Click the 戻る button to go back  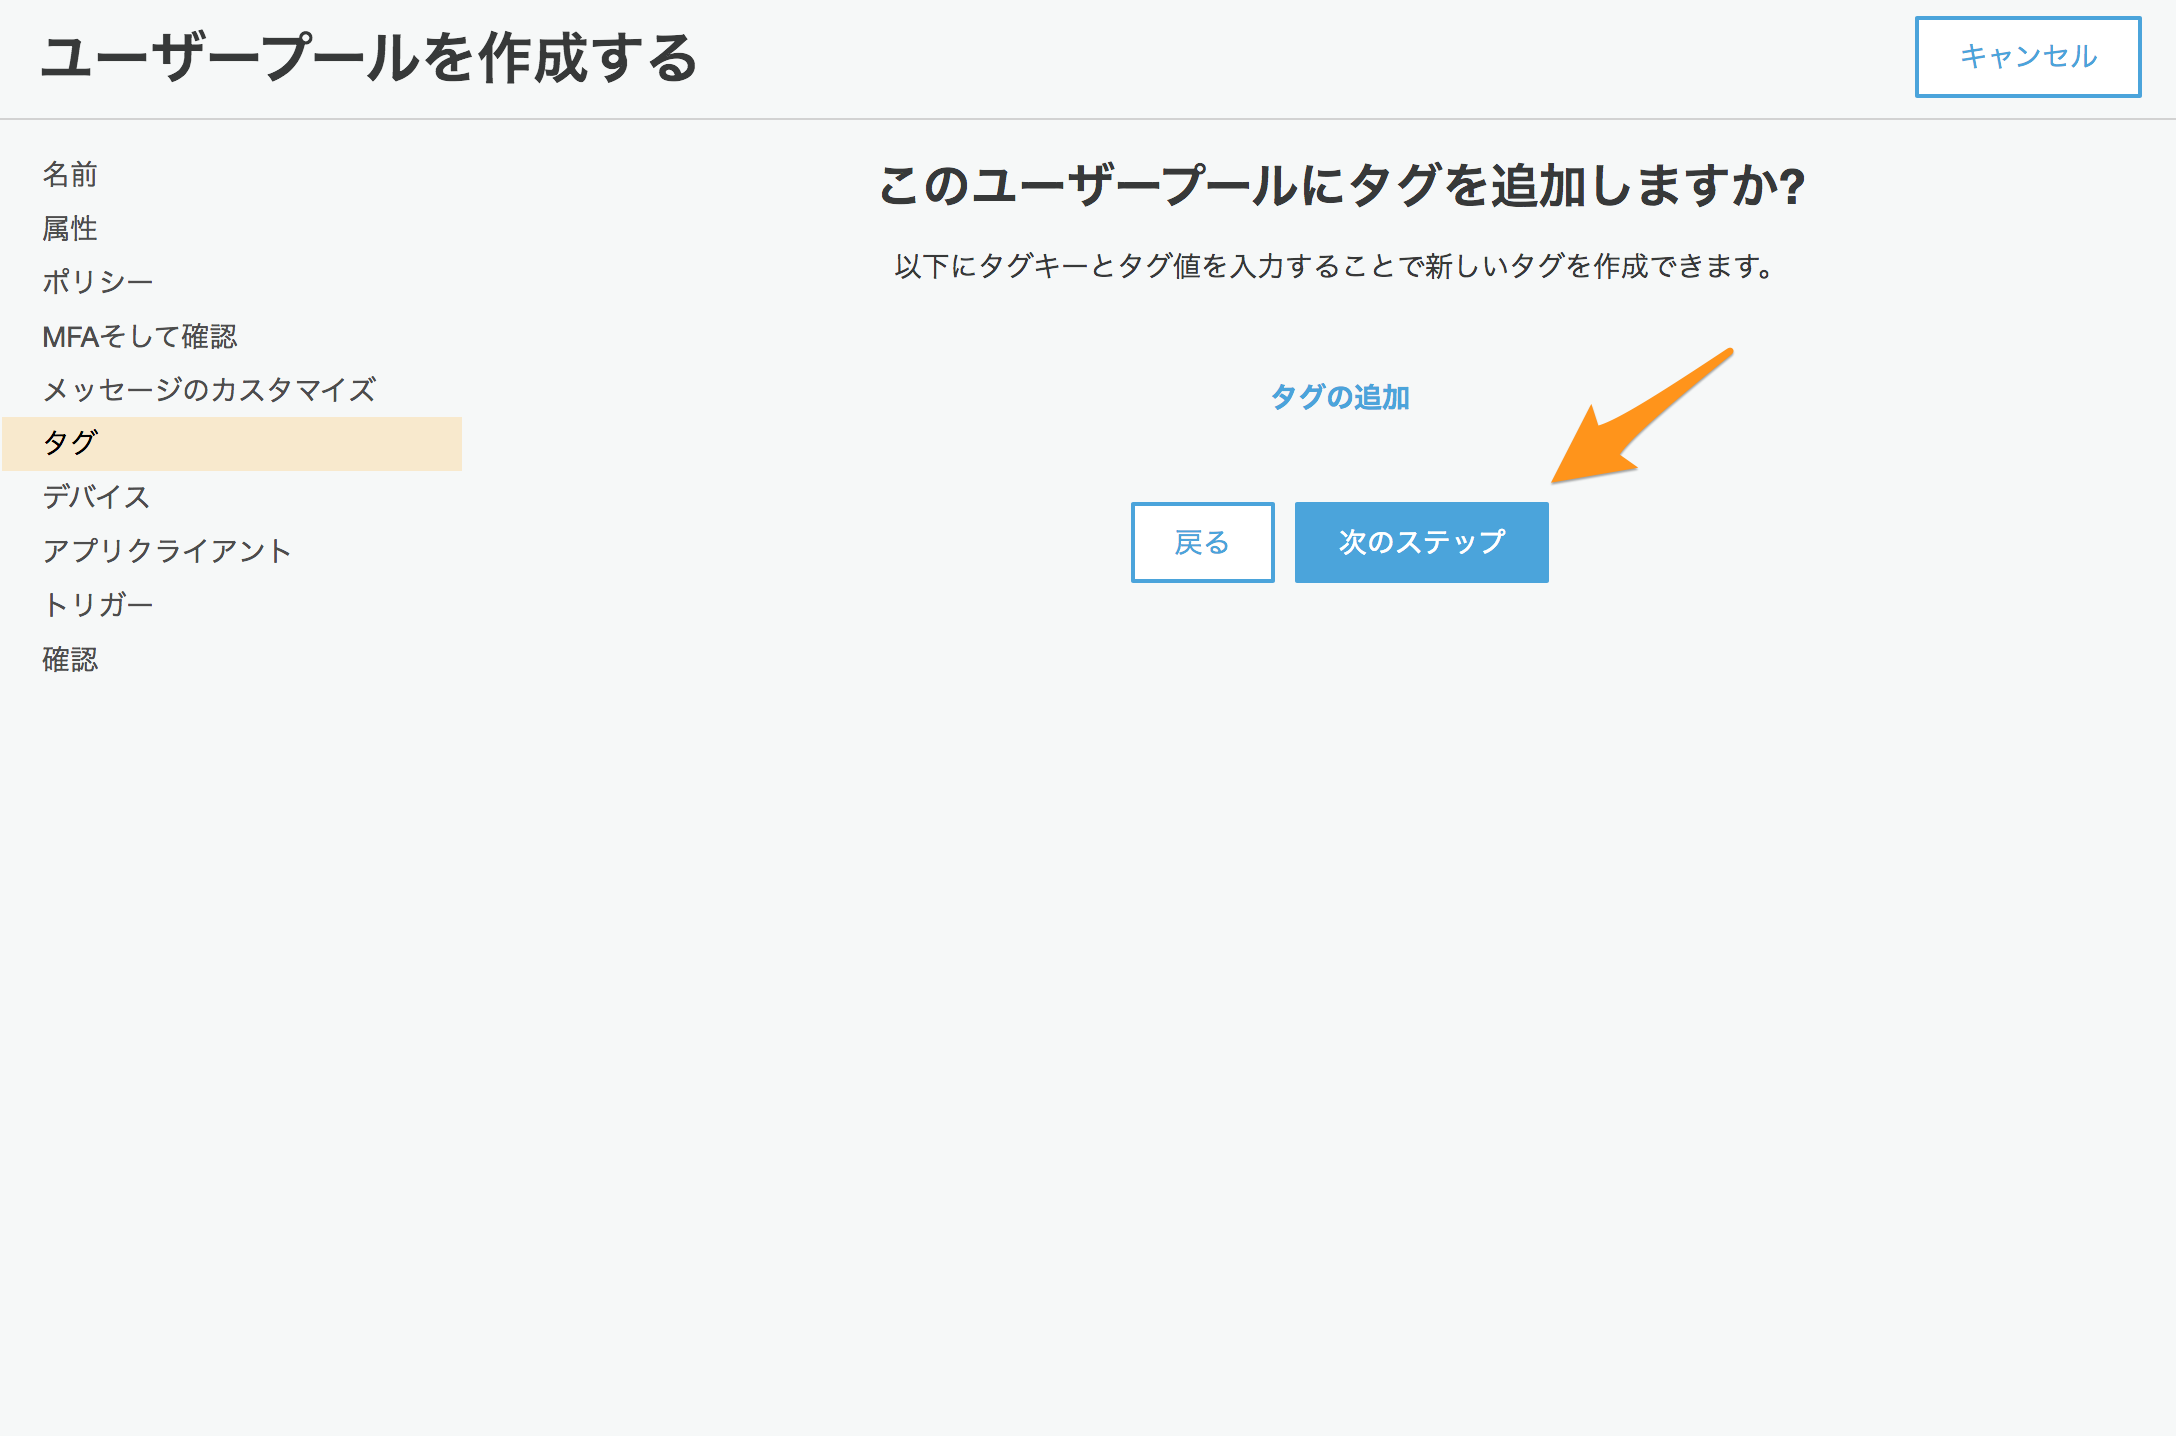pos(1202,543)
